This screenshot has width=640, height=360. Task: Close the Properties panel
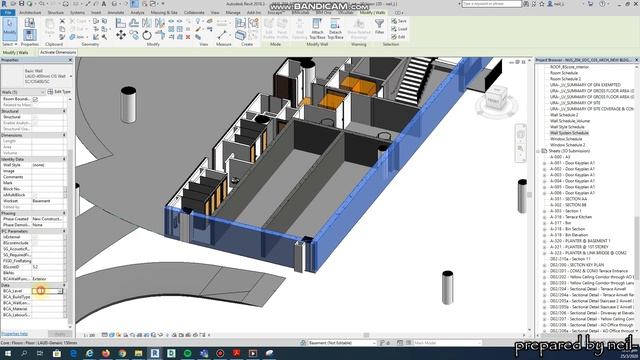click(70, 60)
